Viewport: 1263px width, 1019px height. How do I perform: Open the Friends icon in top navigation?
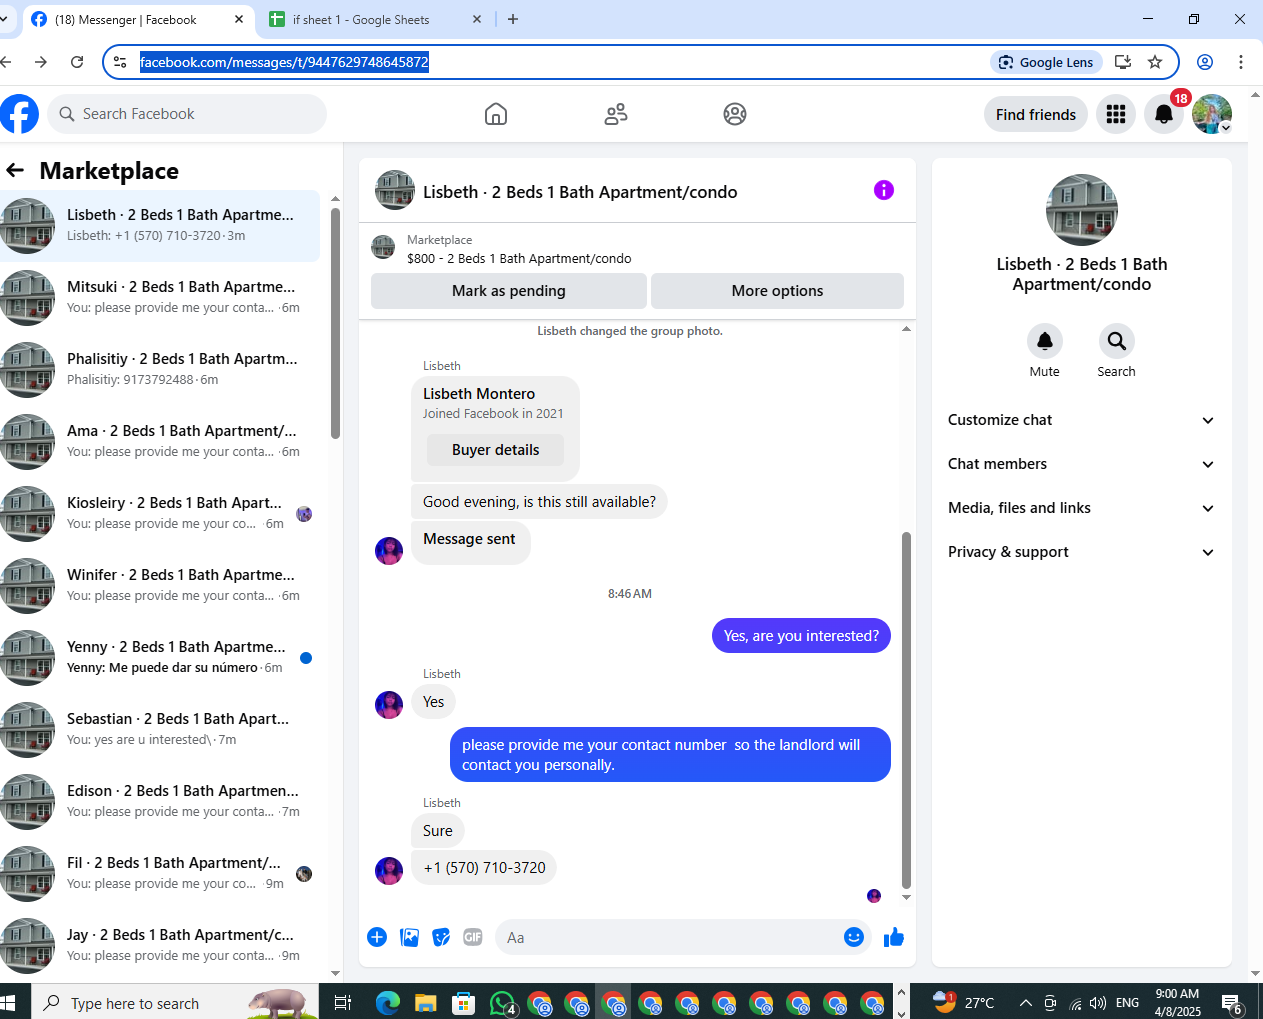click(616, 114)
